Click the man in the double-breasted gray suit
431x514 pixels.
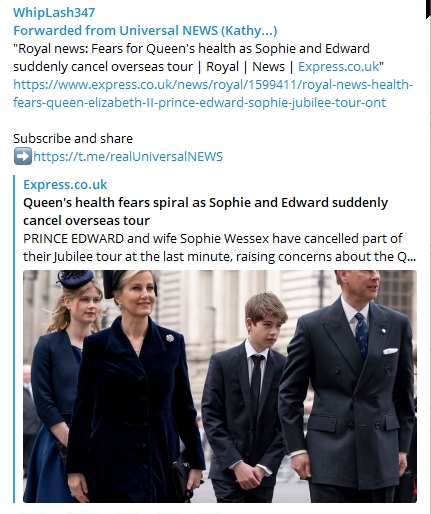[x=348, y=387]
